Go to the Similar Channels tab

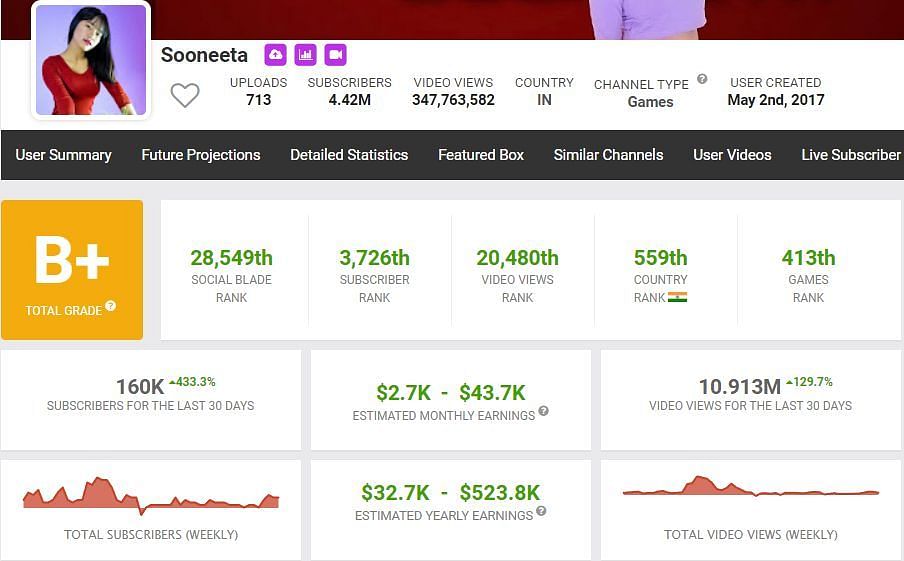[608, 155]
